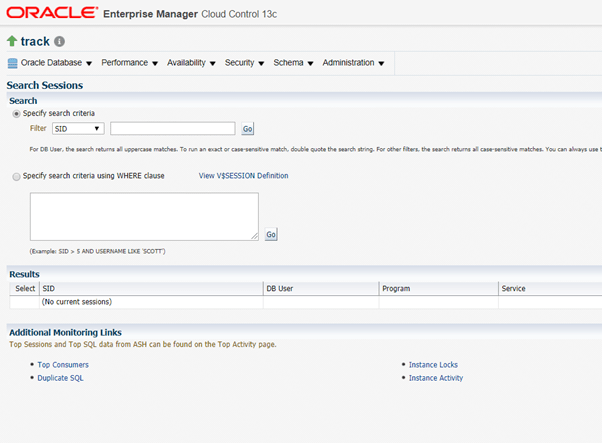Image resolution: width=602 pixels, height=443 pixels.
Task: Go to the Duplicate SQL link
Action: (x=60, y=378)
